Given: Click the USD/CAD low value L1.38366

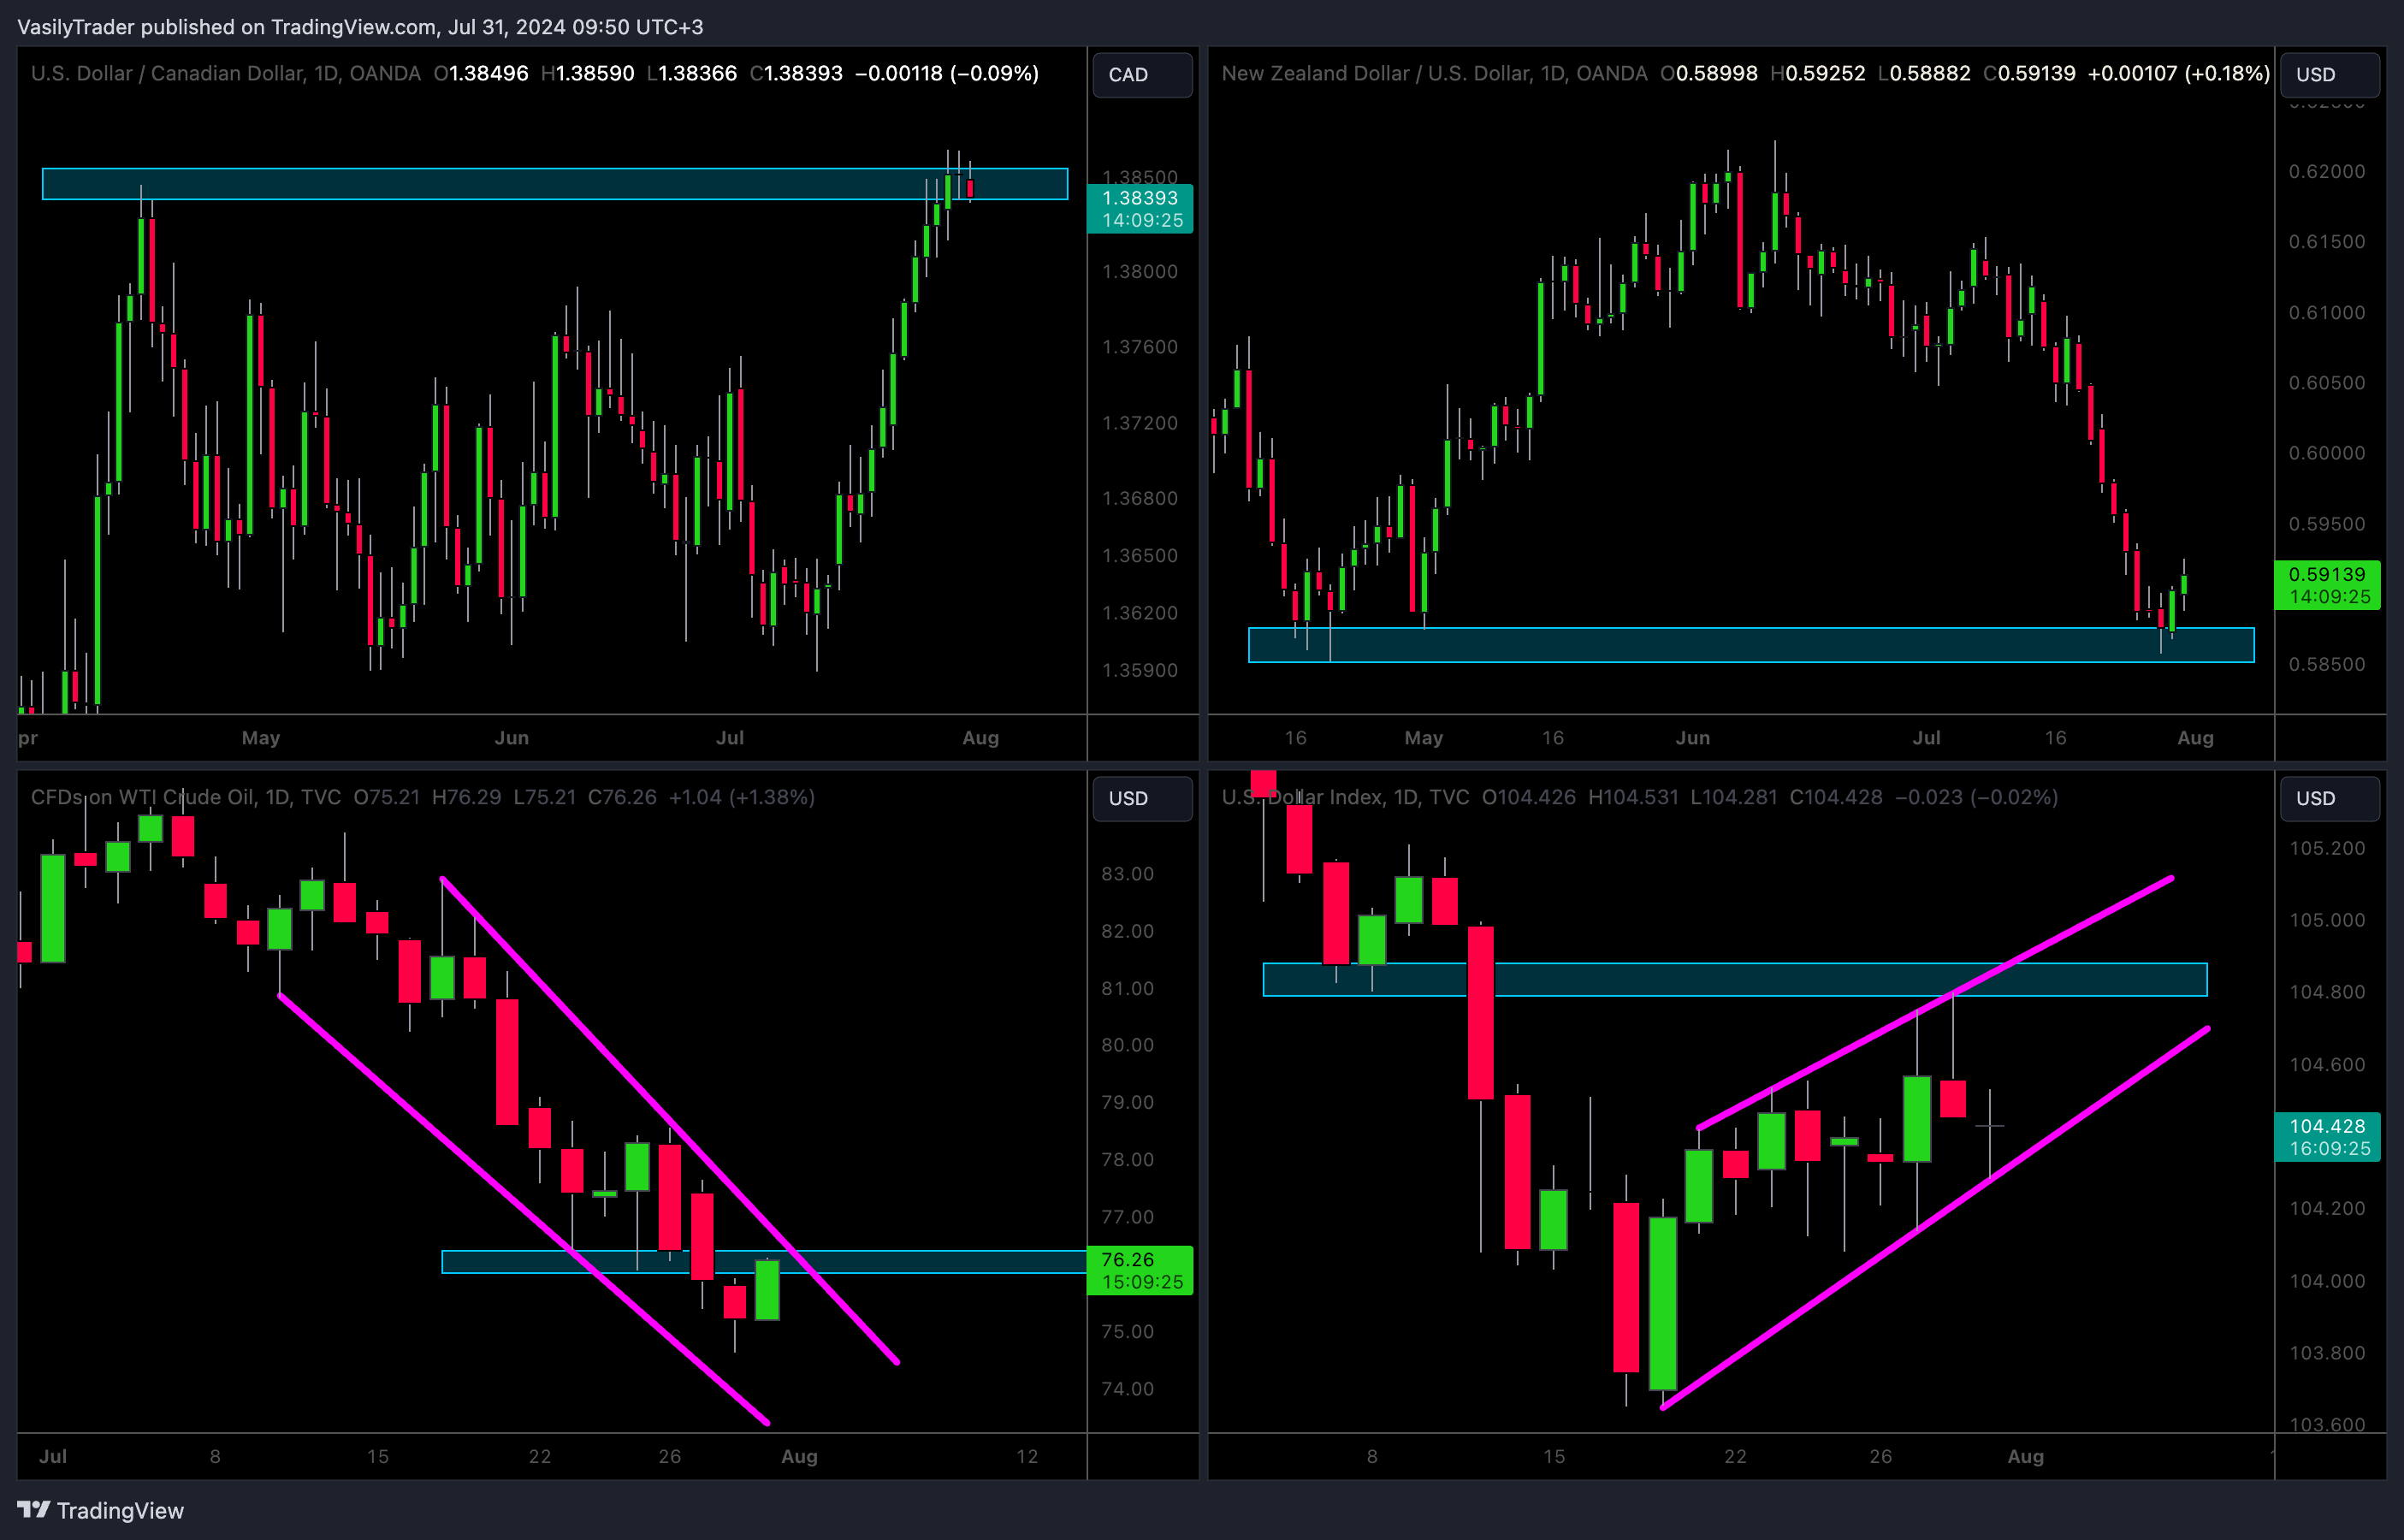Looking at the screenshot, I should (692, 73).
